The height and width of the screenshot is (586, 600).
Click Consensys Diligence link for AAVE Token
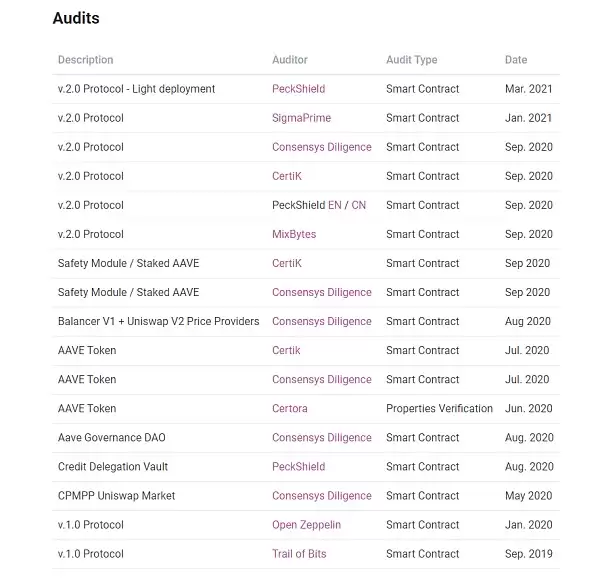click(321, 379)
